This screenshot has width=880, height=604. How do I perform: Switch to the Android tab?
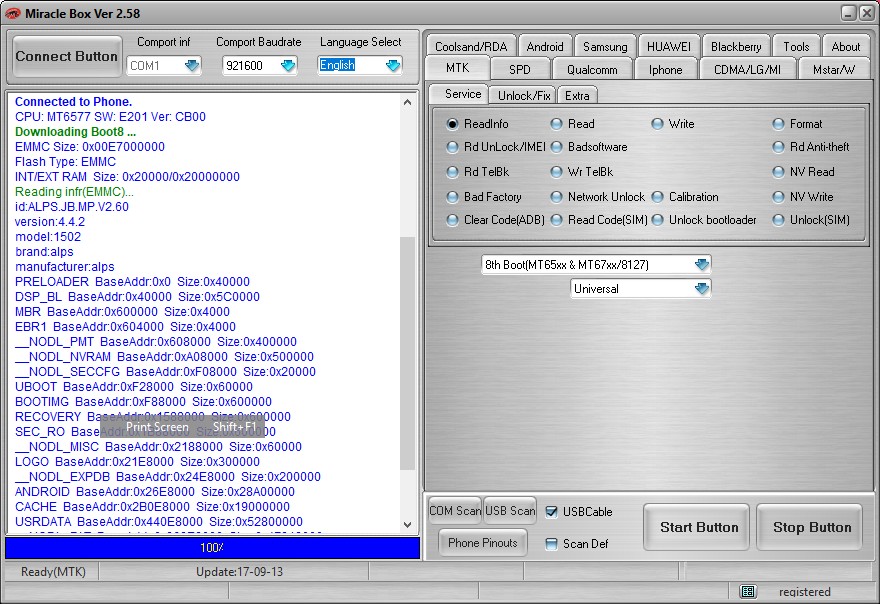click(x=544, y=47)
